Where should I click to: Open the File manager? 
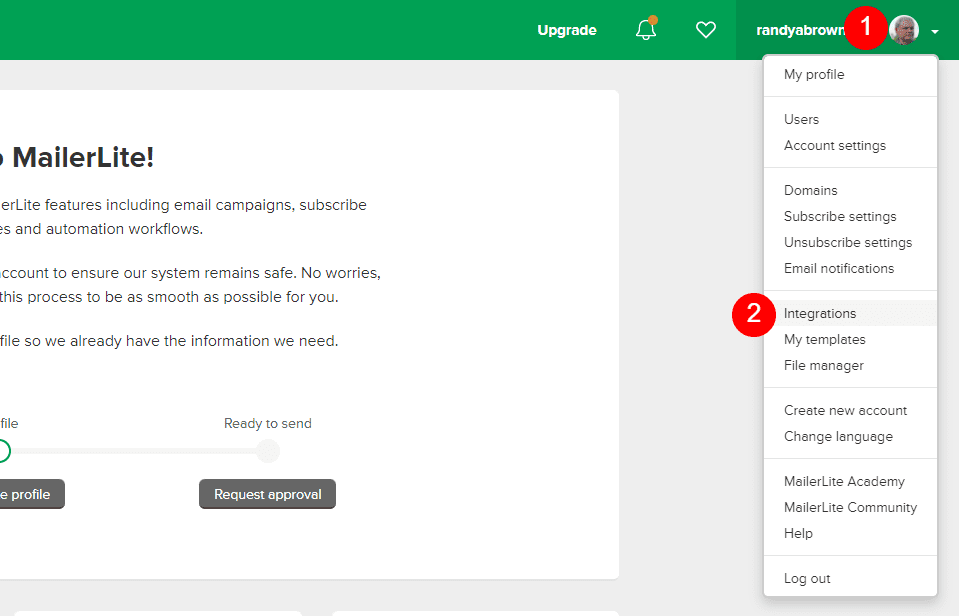click(x=823, y=365)
